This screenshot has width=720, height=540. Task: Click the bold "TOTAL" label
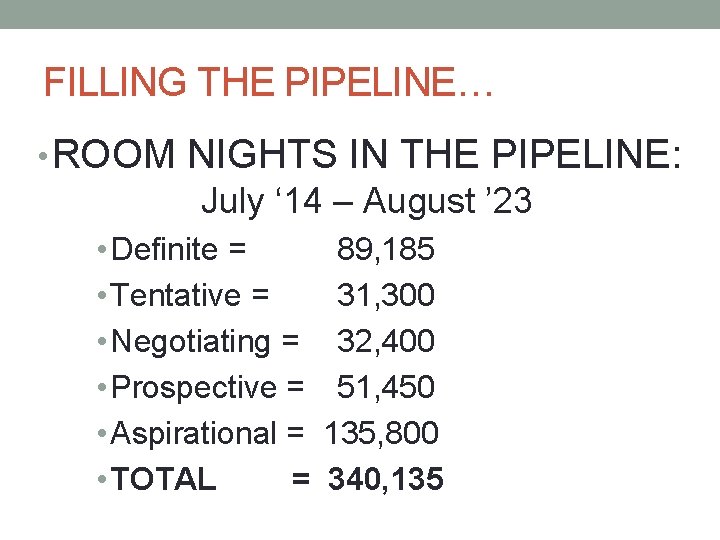[164, 479]
